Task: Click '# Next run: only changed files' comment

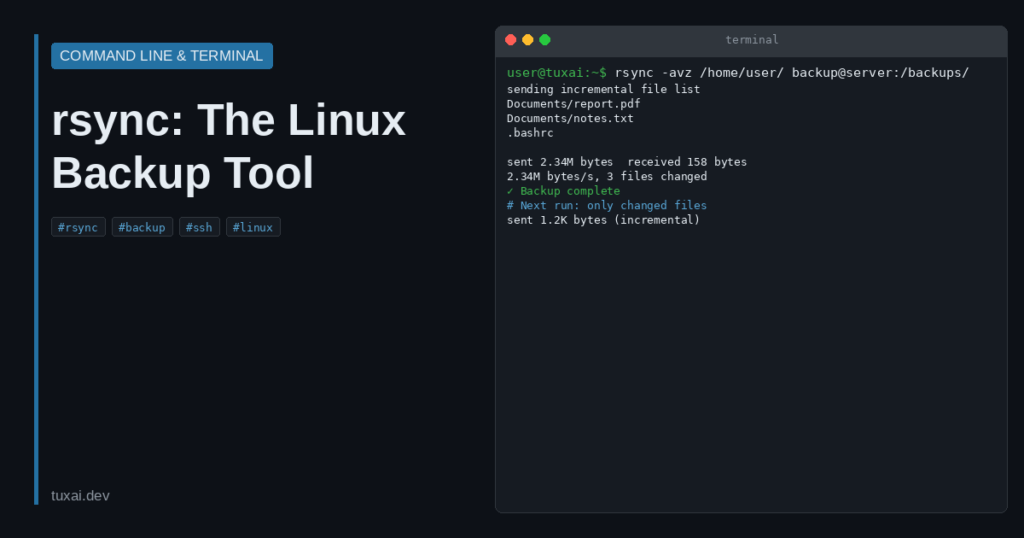Action: [x=607, y=205]
